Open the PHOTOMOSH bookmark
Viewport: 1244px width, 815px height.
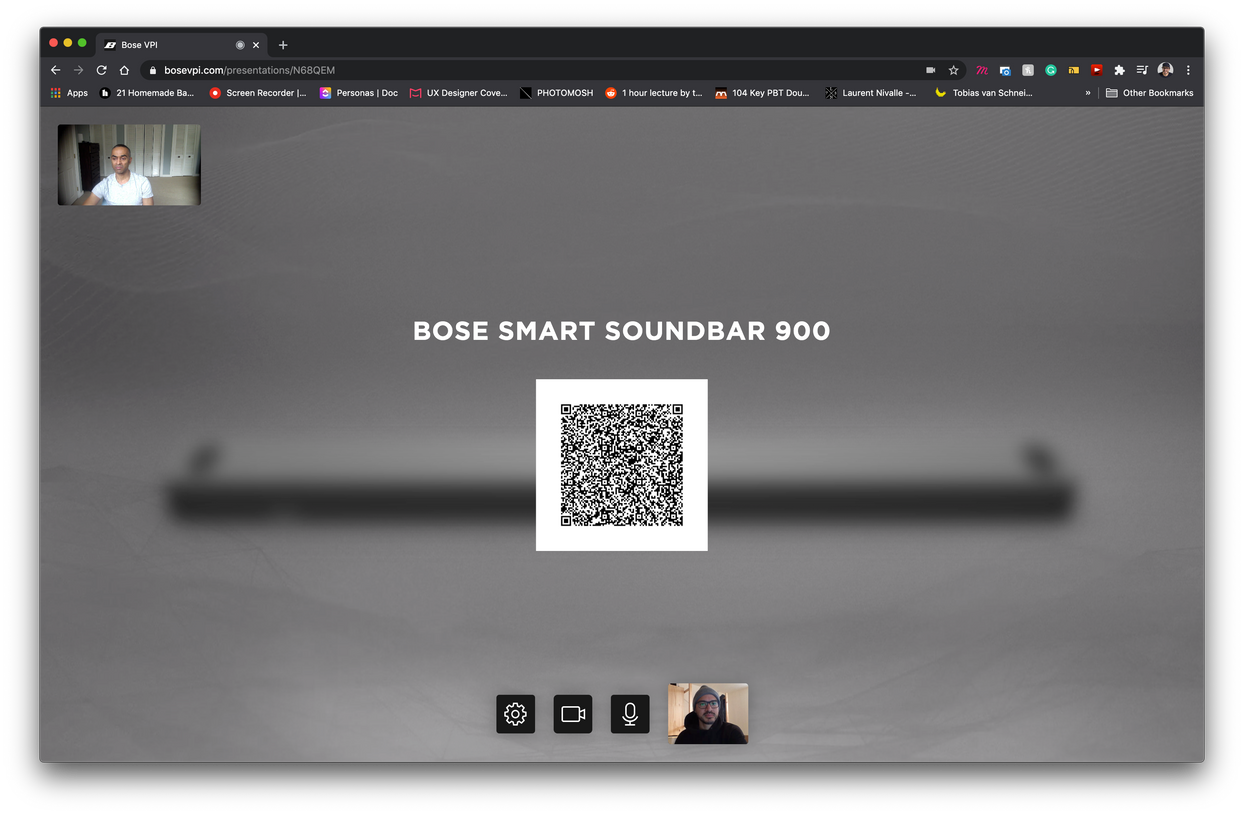[x=556, y=93]
